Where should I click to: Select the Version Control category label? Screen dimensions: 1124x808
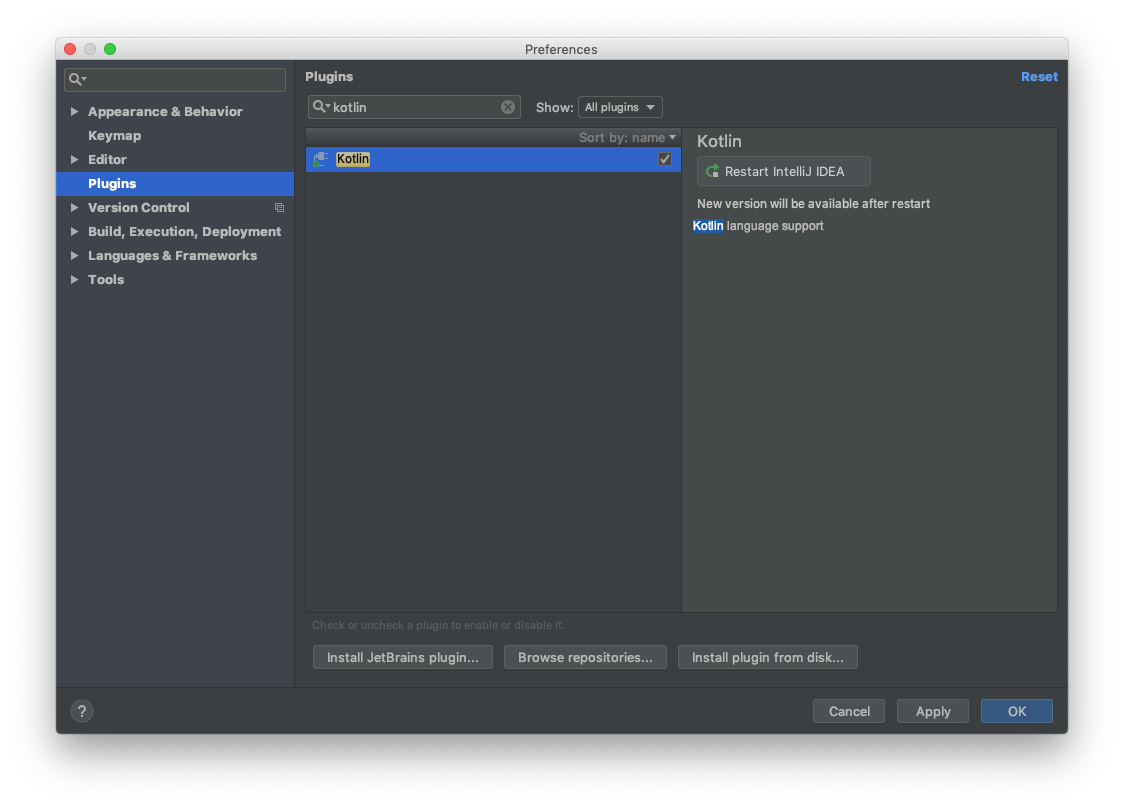pos(139,208)
